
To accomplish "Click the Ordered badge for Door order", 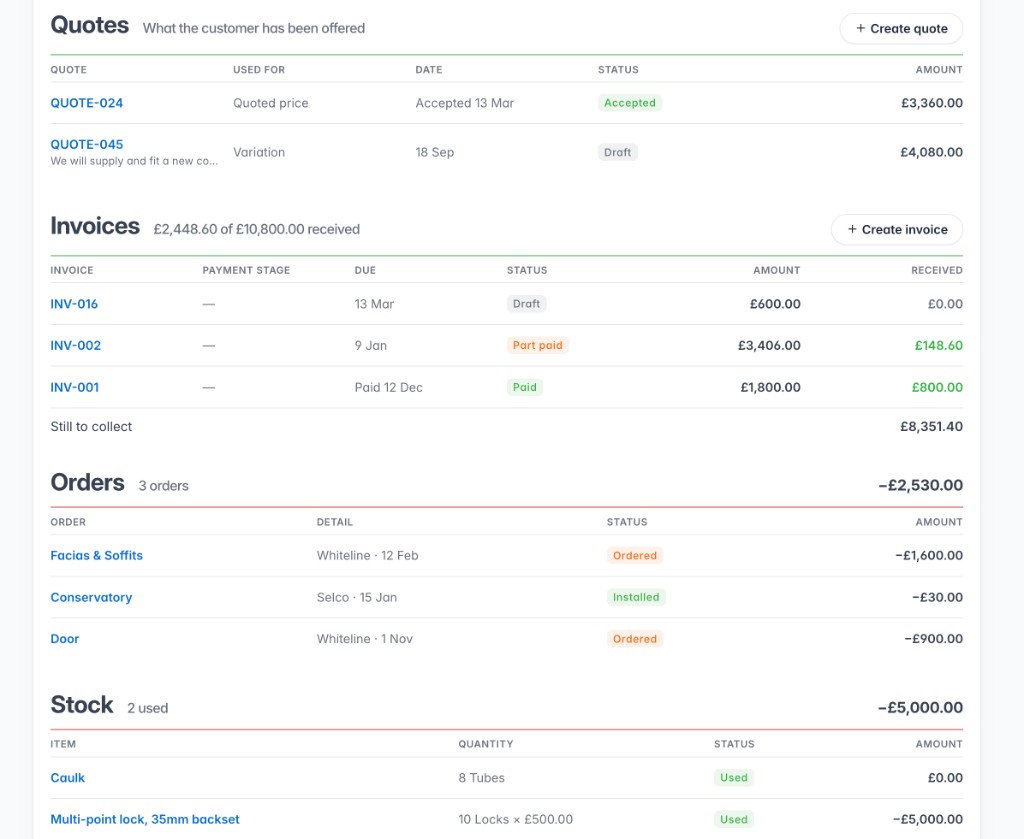I will [x=635, y=639].
